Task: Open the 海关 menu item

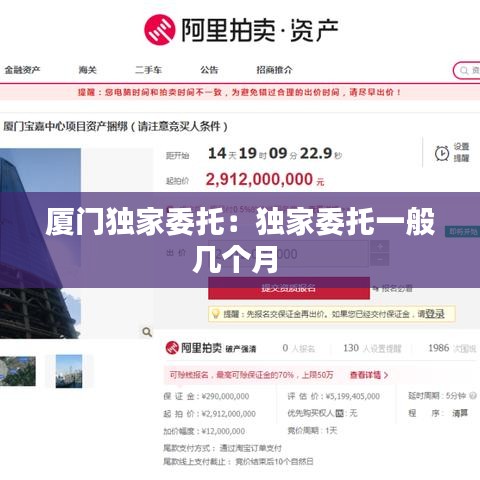Action: coord(87,70)
